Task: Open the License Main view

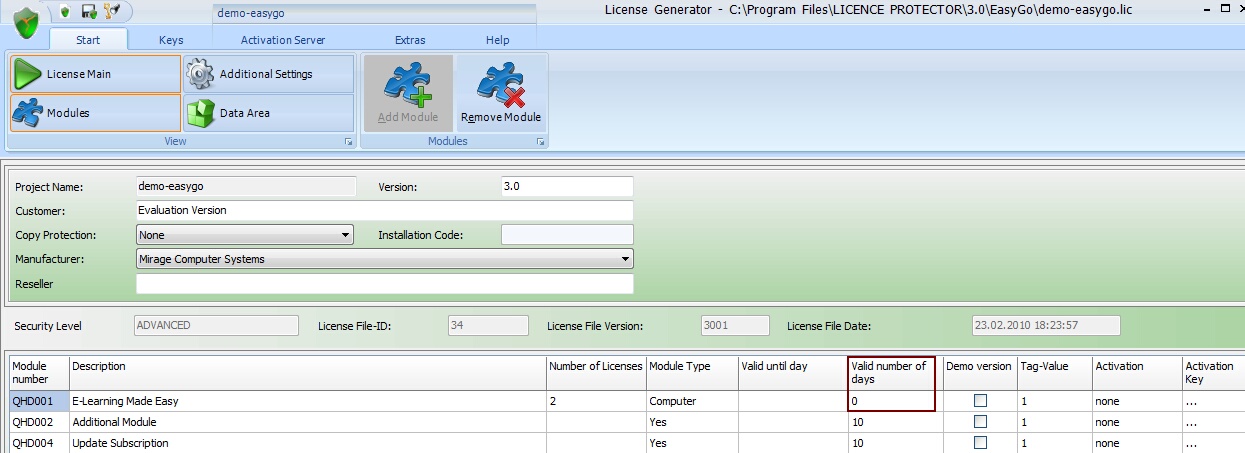Action: (96, 74)
